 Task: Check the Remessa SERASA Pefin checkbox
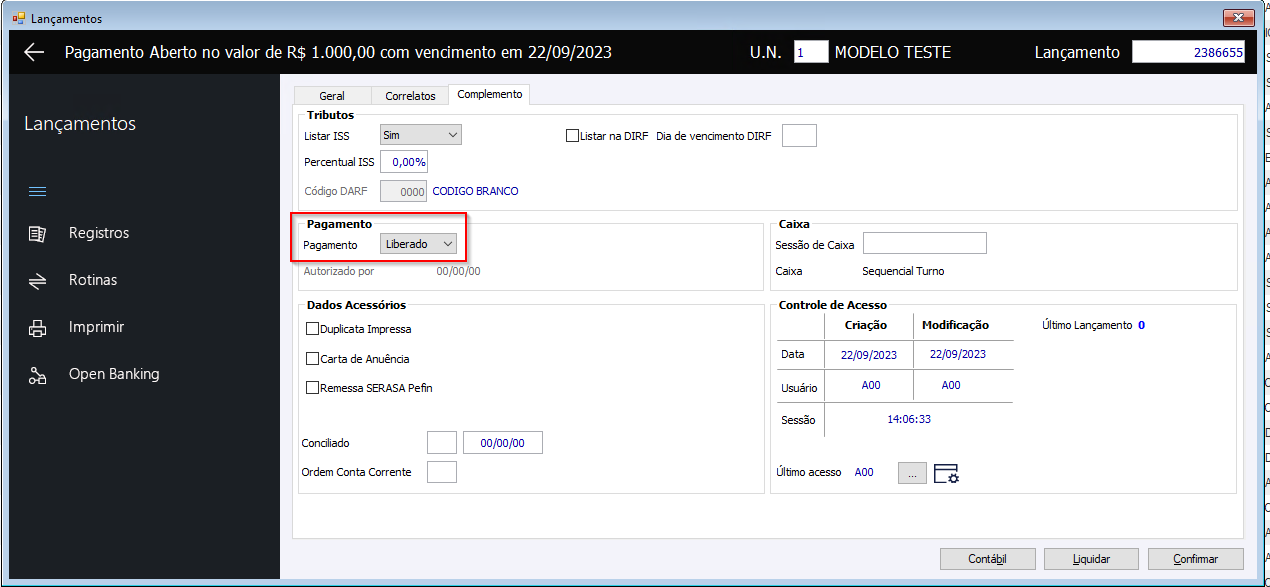(312, 388)
